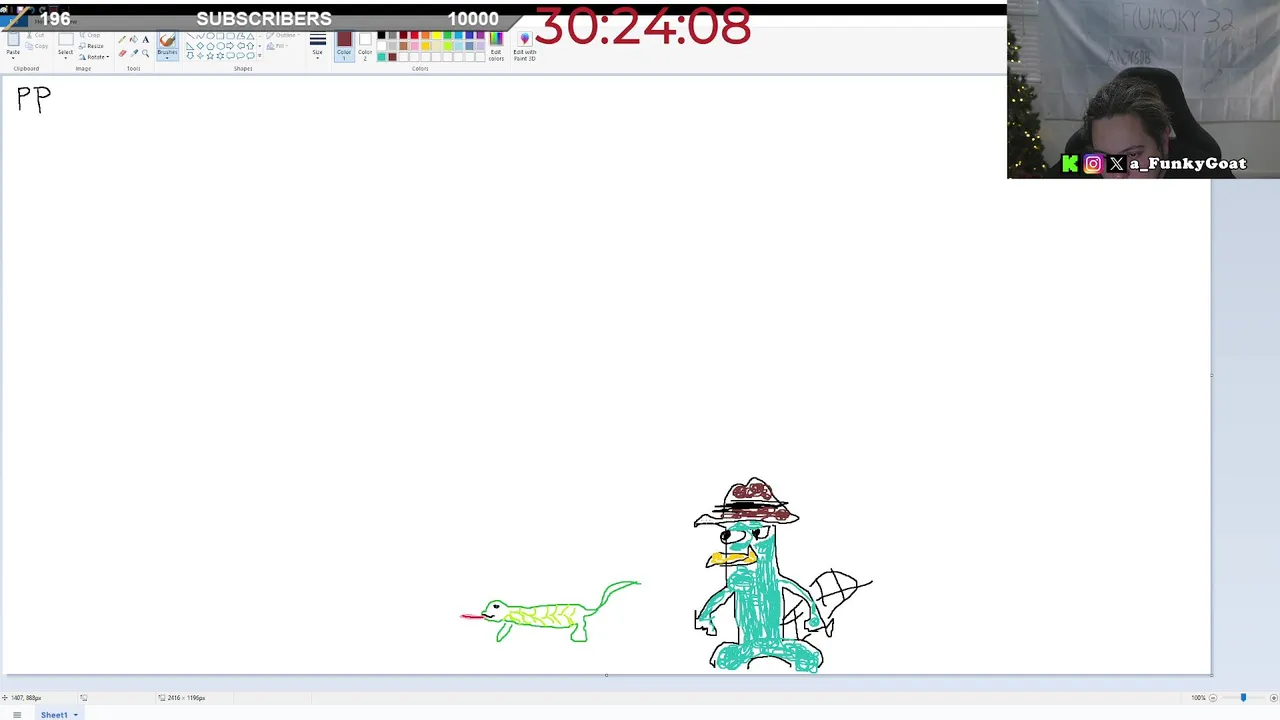Click the a_FunkyGoat username overlay

point(1188,164)
